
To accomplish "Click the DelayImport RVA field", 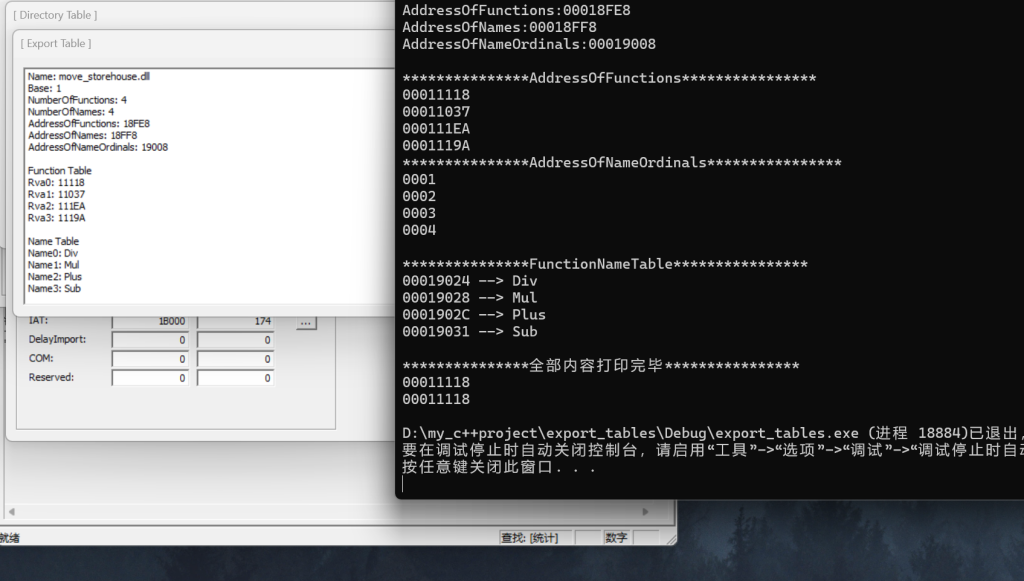I will tap(150, 340).
